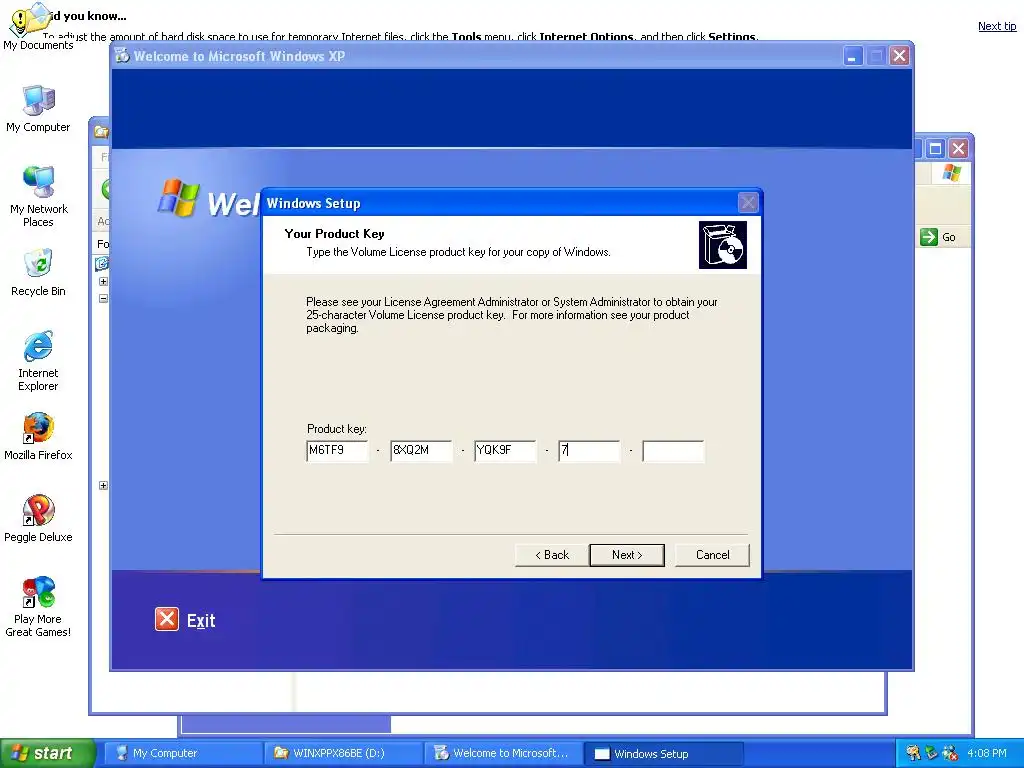This screenshot has width=1024, height=768.
Task: Click the third product key field YQK9F
Action: coord(505,451)
